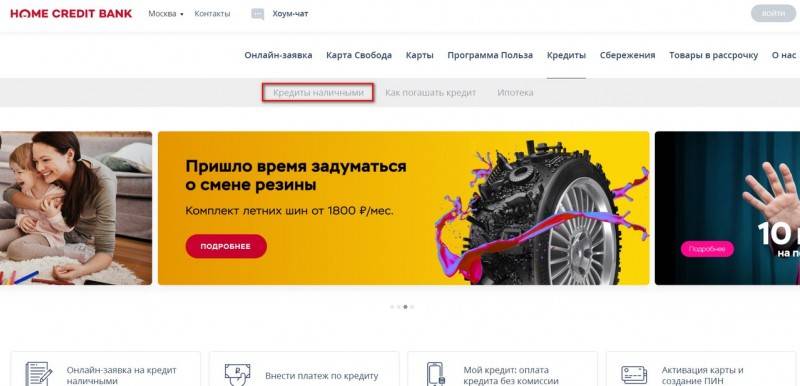Expand the Москва city dropdown
Viewport: 800px width, 386px height.
166,14
